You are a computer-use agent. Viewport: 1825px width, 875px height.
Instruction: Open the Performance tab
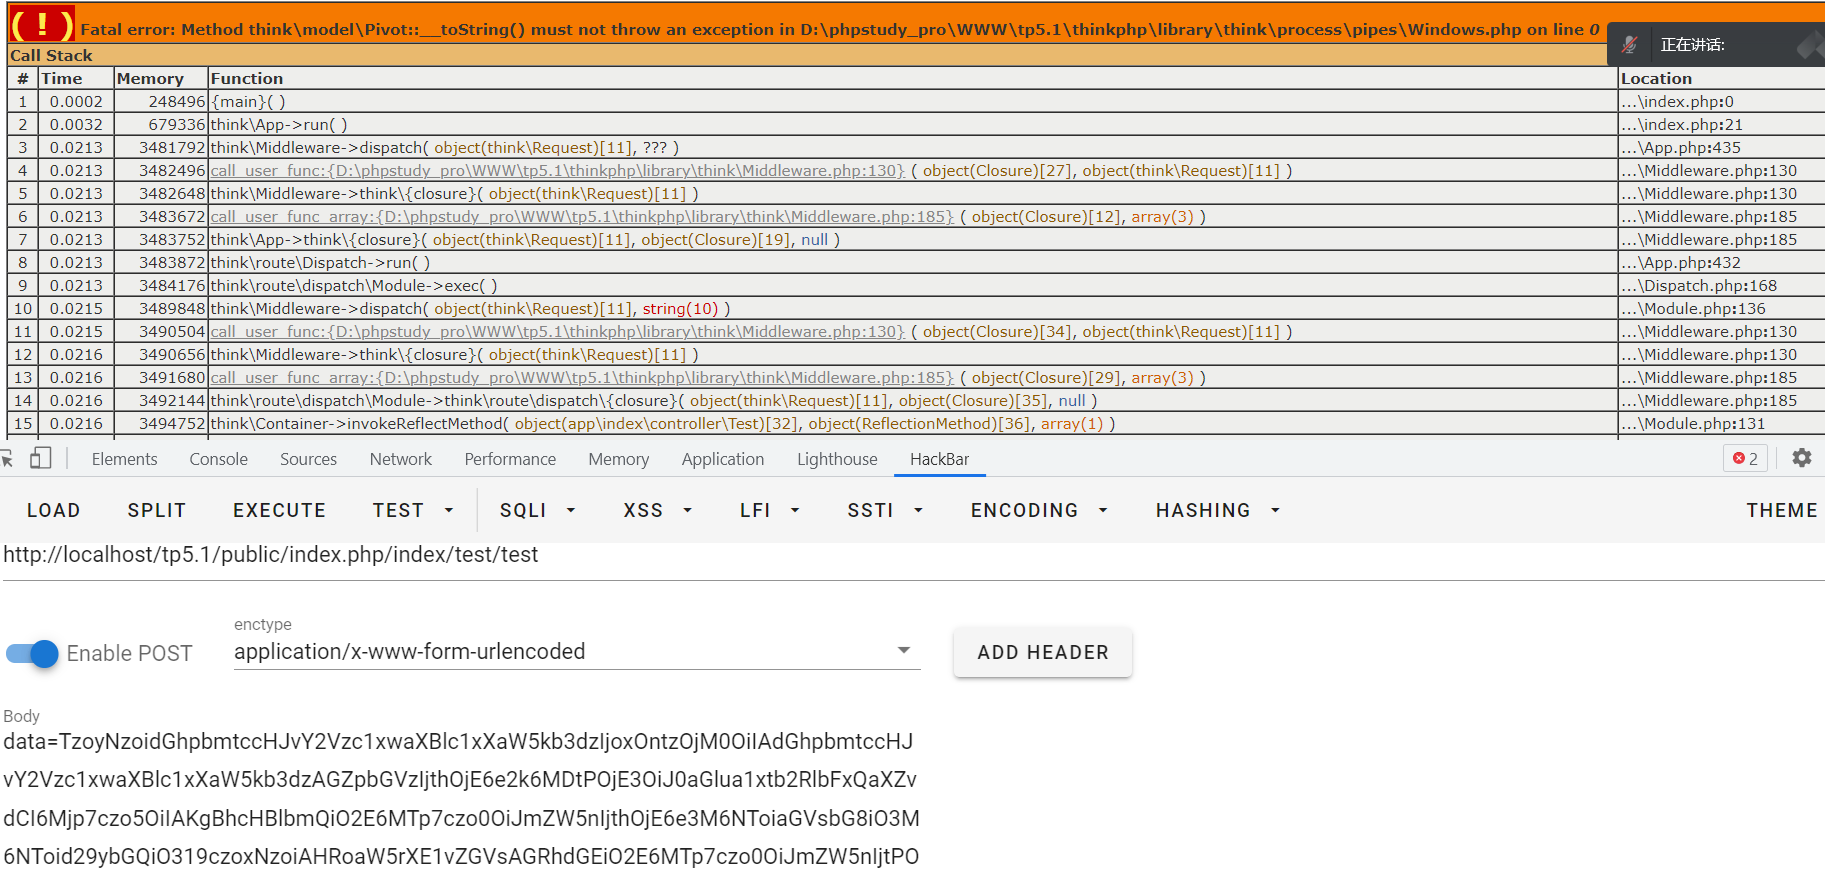[510, 459]
